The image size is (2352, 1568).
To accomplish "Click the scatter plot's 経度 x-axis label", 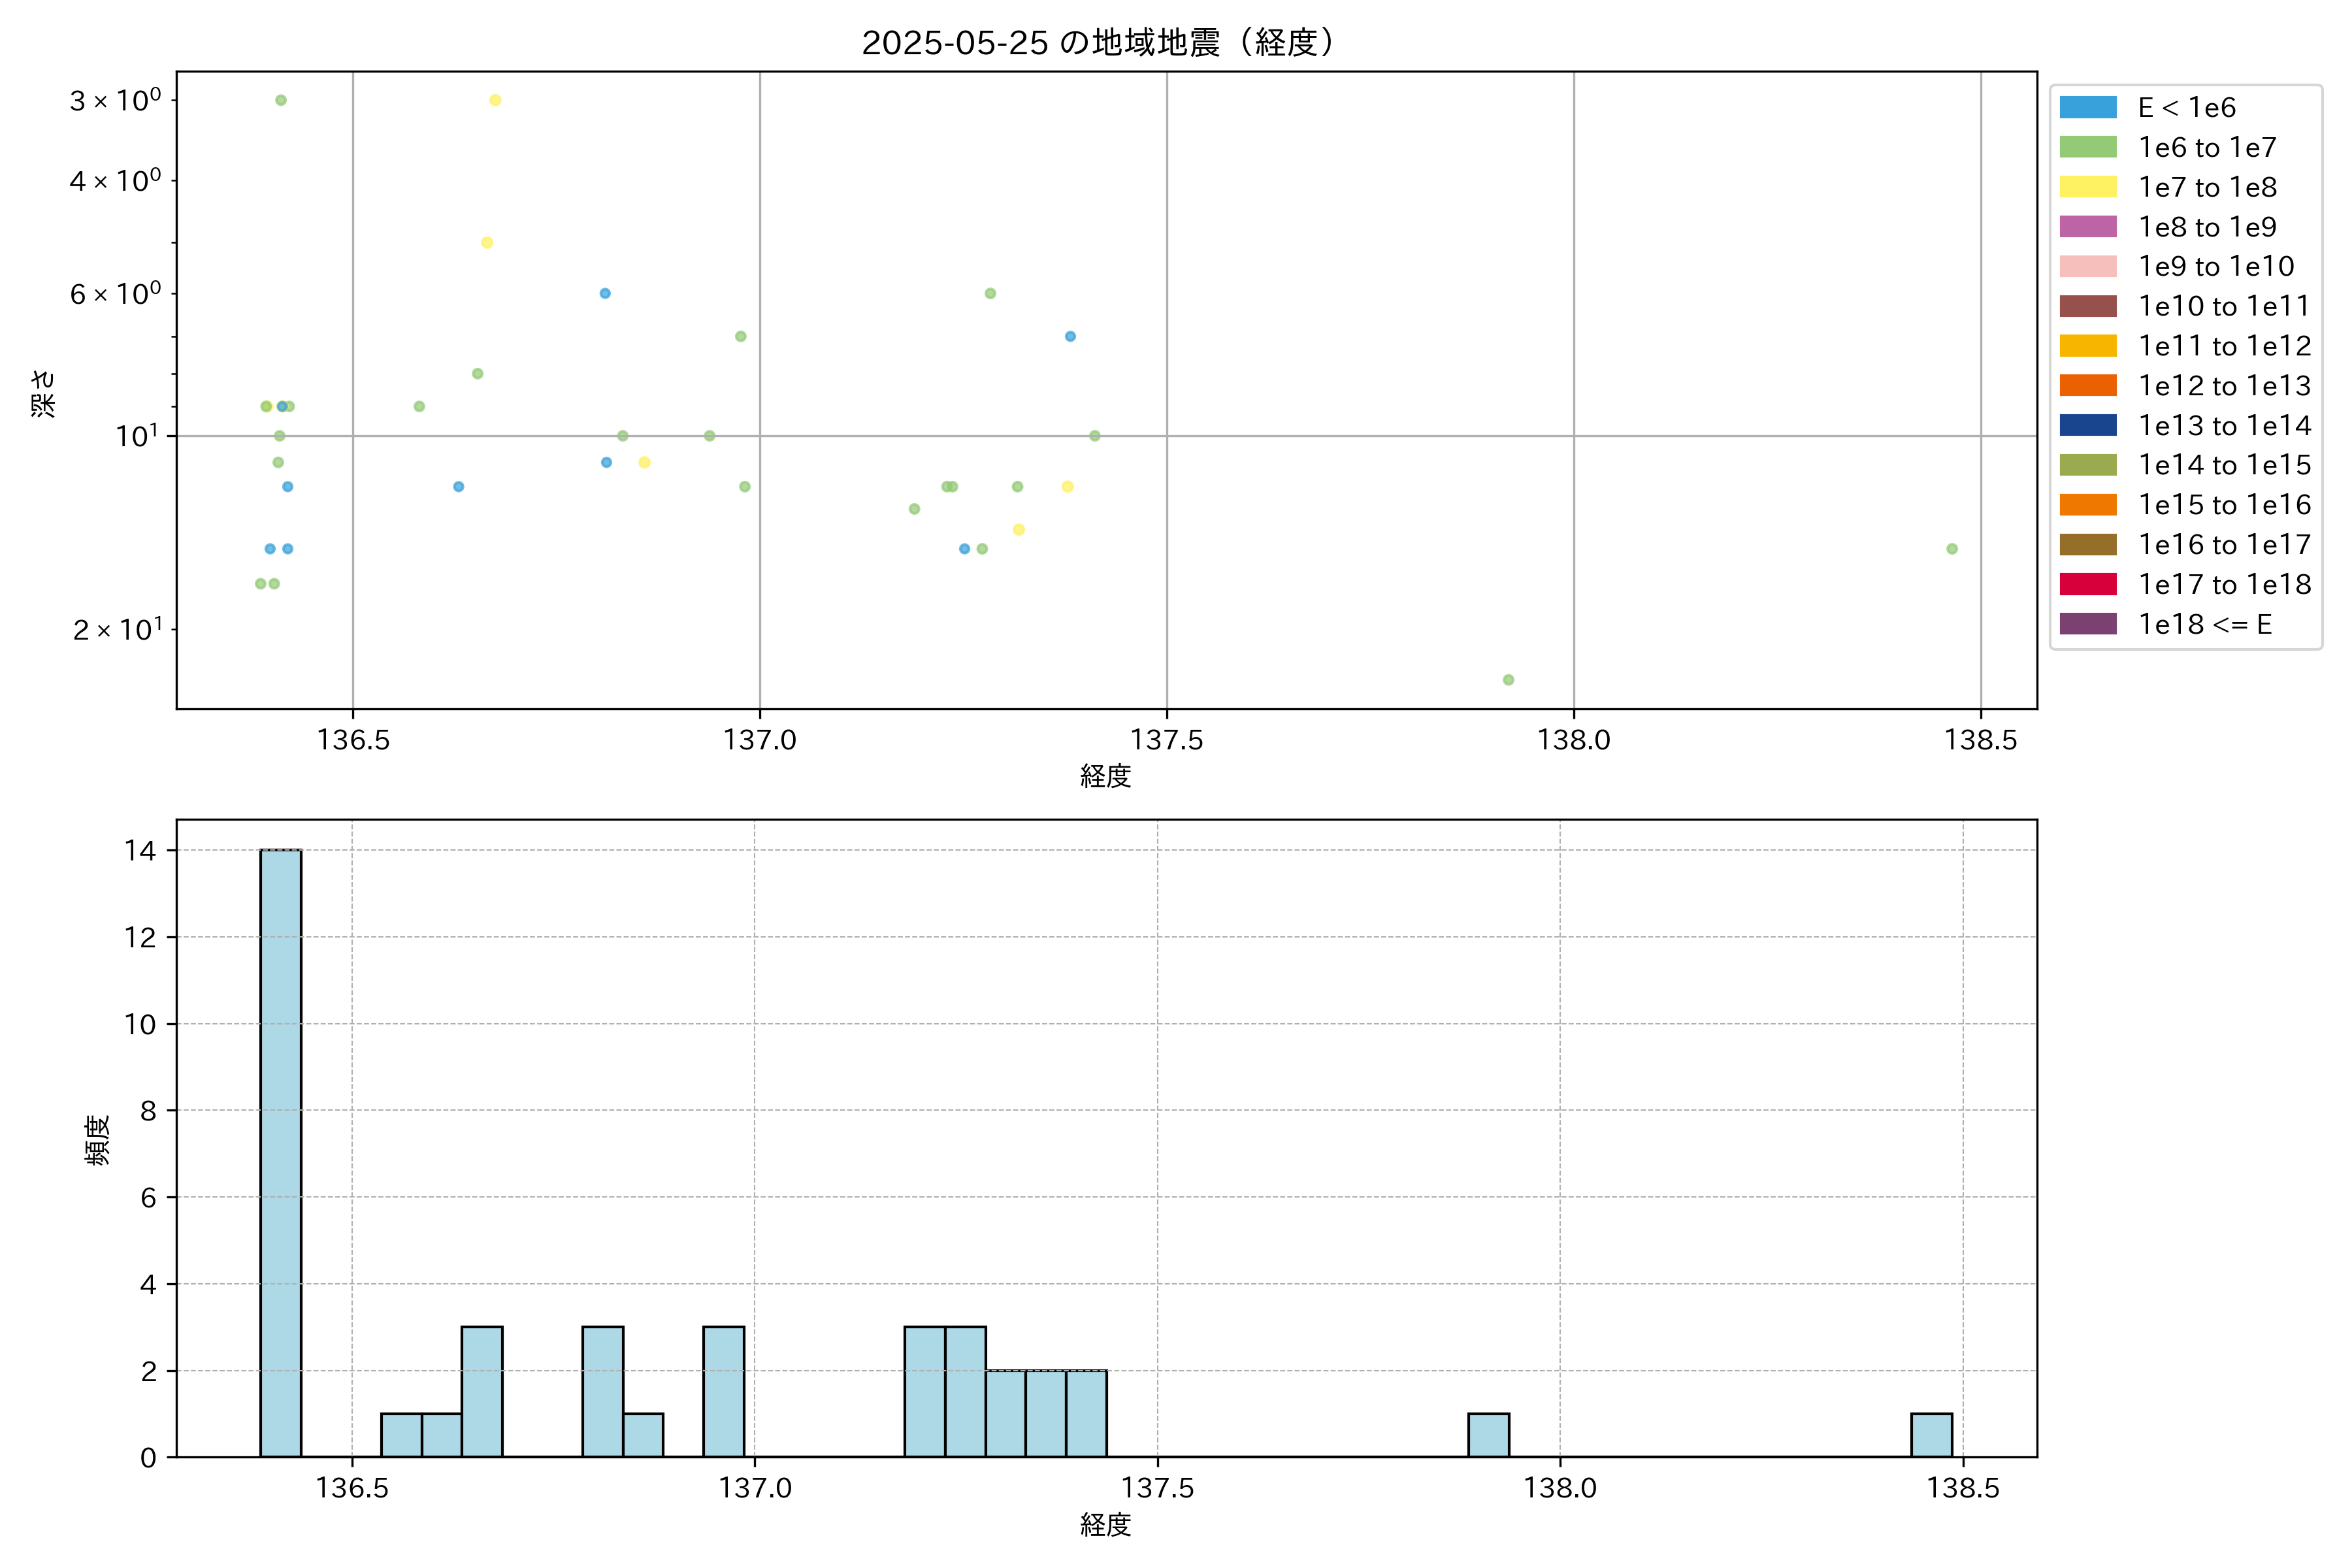I will tap(1105, 775).
